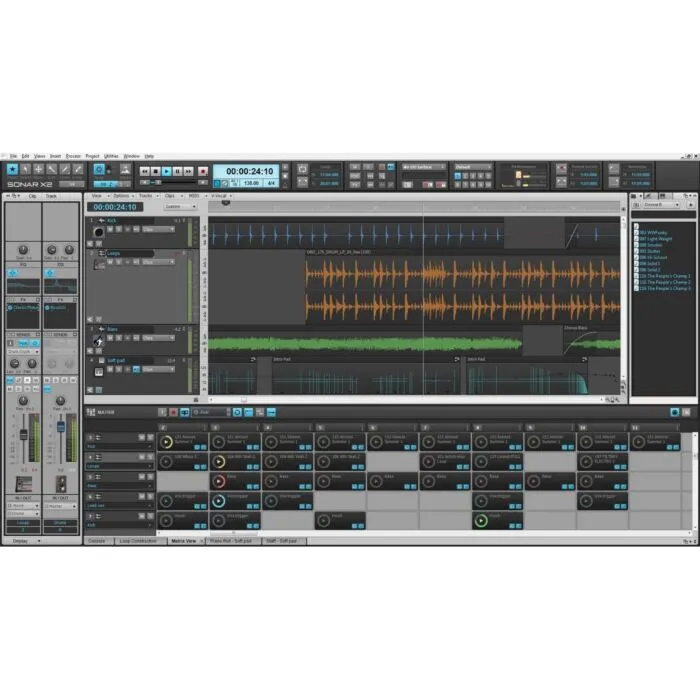This screenshot has height=700, width=700.
Task: Click the Kick track instrument icon
Action: pos(99,232)
